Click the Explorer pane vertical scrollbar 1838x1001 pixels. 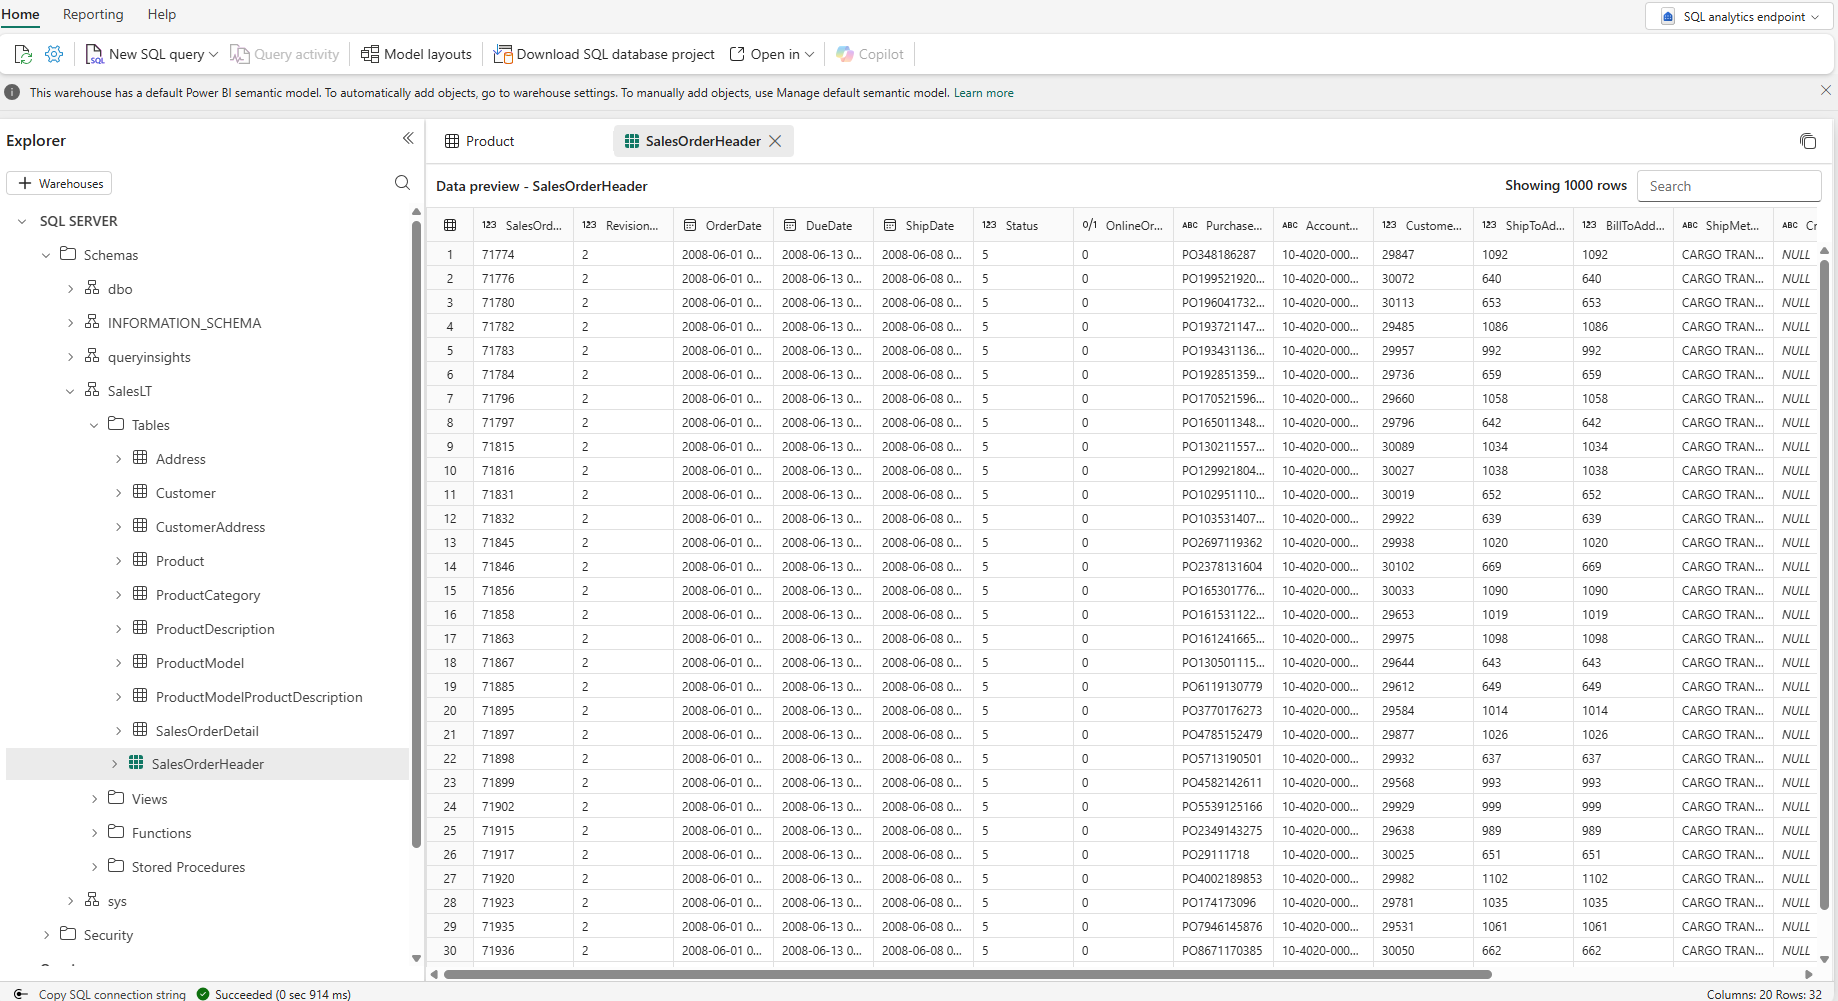point(416,534)
